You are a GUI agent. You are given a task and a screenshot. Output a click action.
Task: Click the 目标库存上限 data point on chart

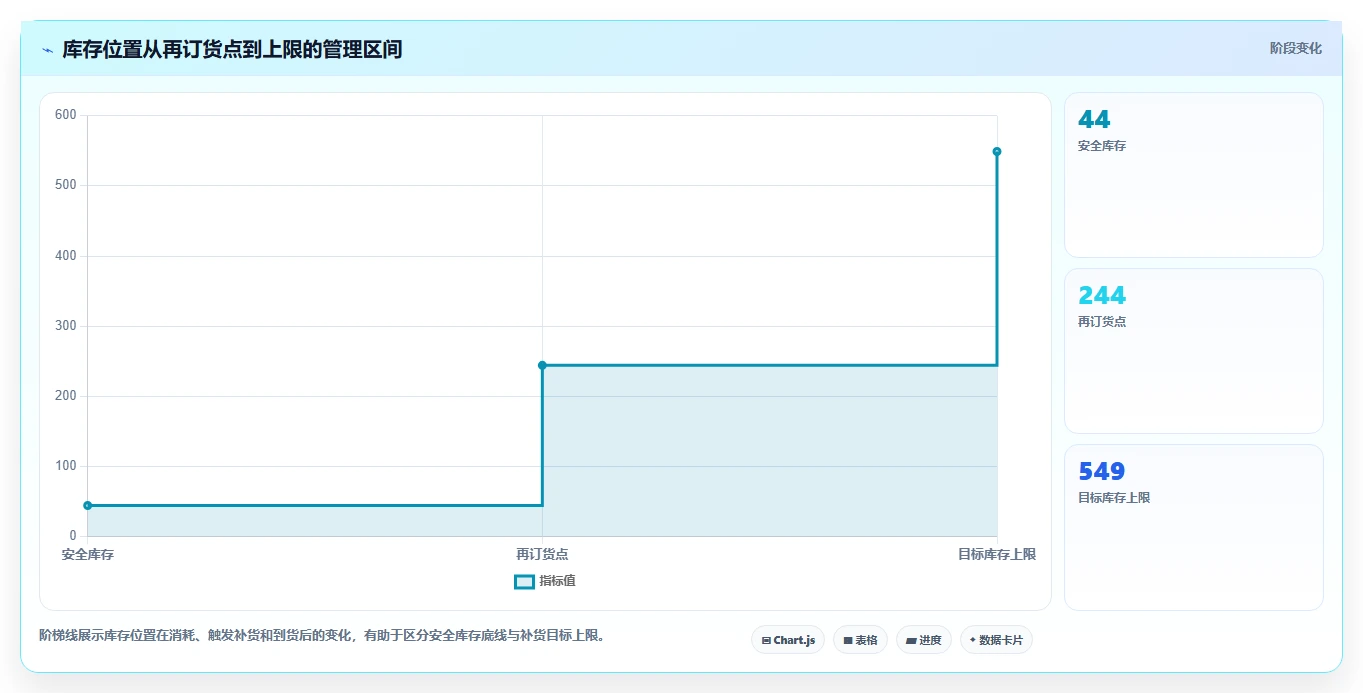[997, 151]
